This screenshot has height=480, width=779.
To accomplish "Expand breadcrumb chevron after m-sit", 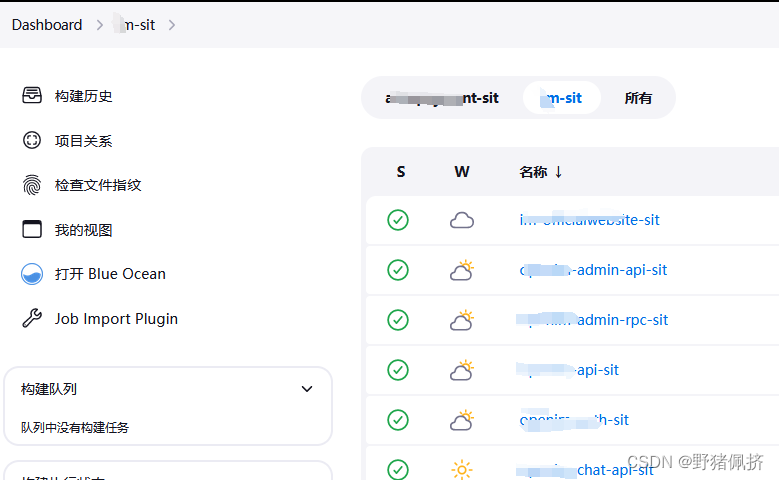I will click(172, 25).
